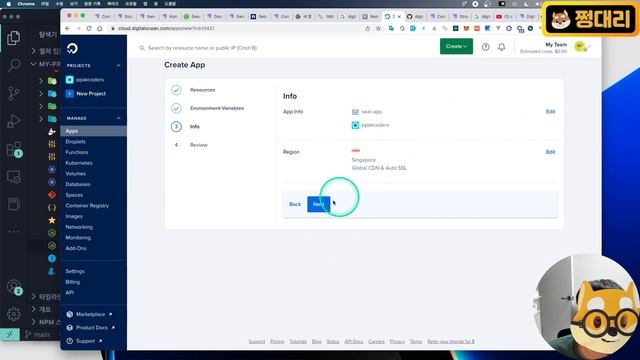This screenshot has height=360, width=640.
Task: Open Images in sidebar
Action: click(74, 216)
